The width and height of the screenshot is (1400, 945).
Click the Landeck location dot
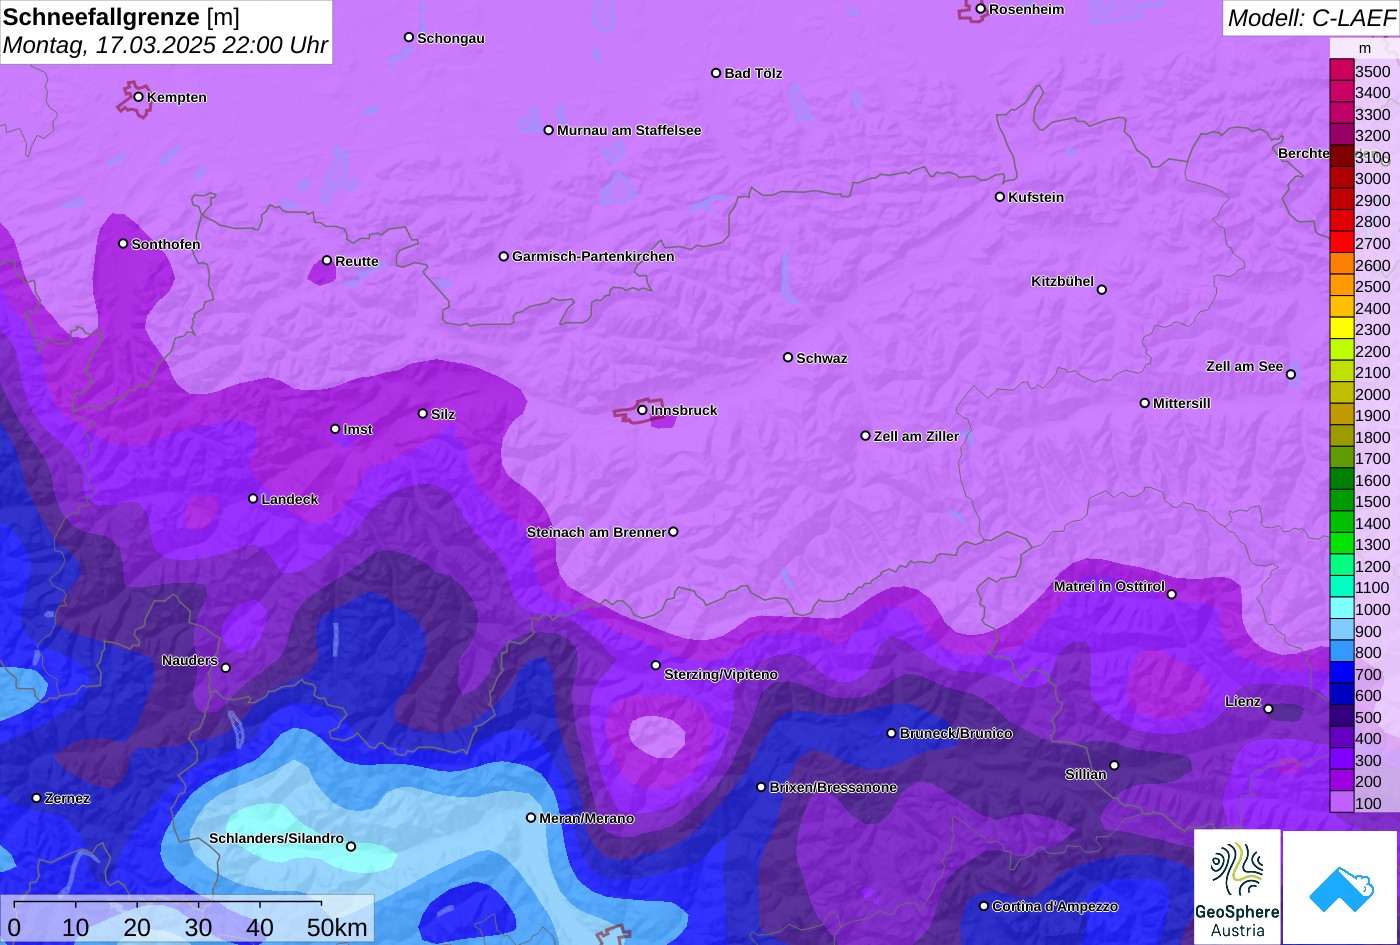pyautogui.click(x=253, y=499)
